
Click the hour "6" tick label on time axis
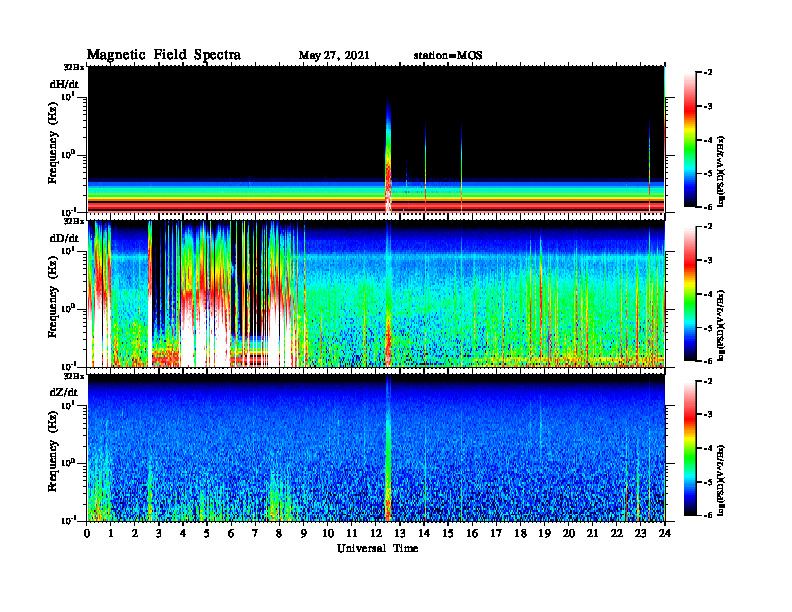click(x=231, y=534)
